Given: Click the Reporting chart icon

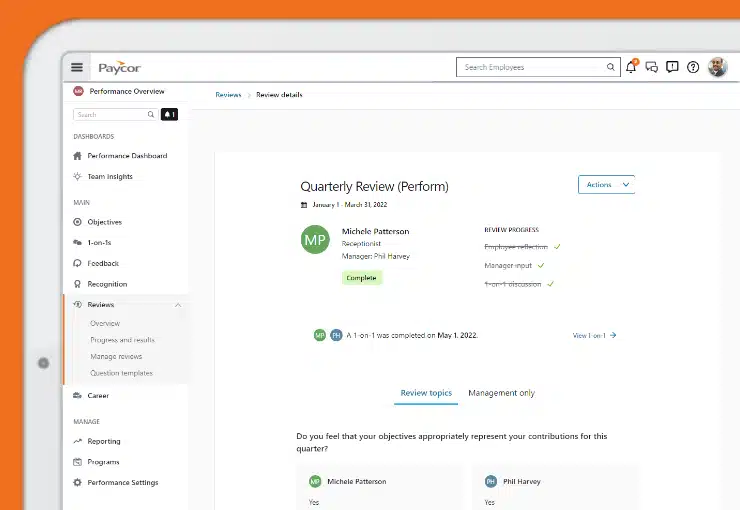Looking at the screenshot, I should click(x=77, y=441).
